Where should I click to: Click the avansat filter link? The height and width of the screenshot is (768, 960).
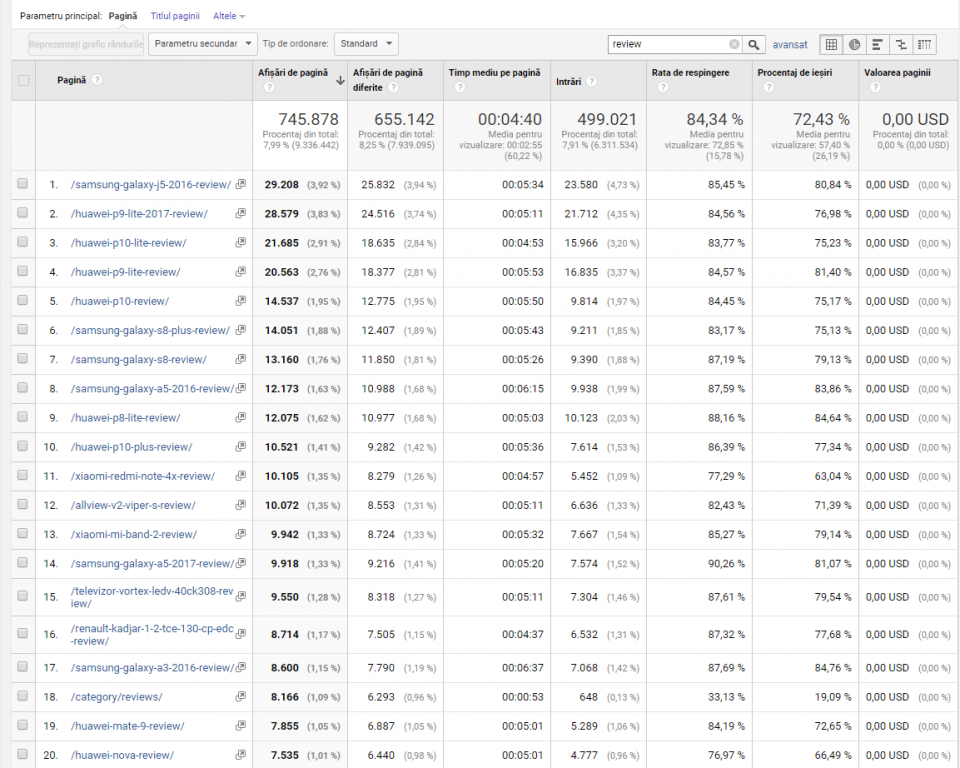click(790, 44)
